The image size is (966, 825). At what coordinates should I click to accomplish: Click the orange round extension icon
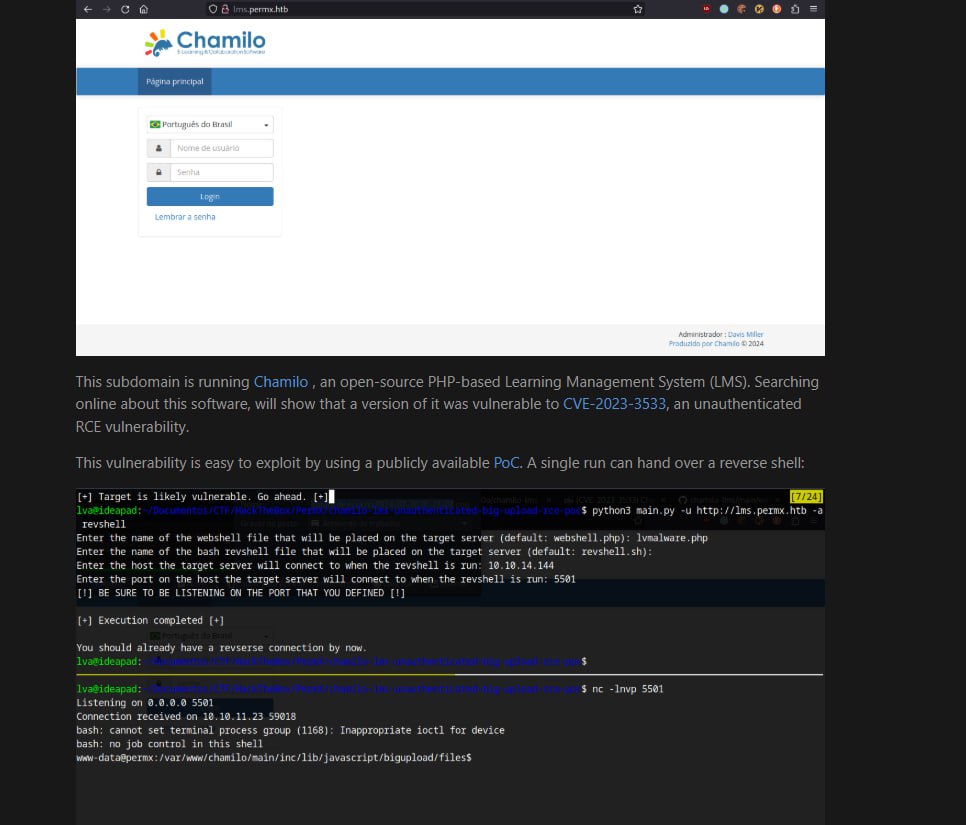pos(777,9)
